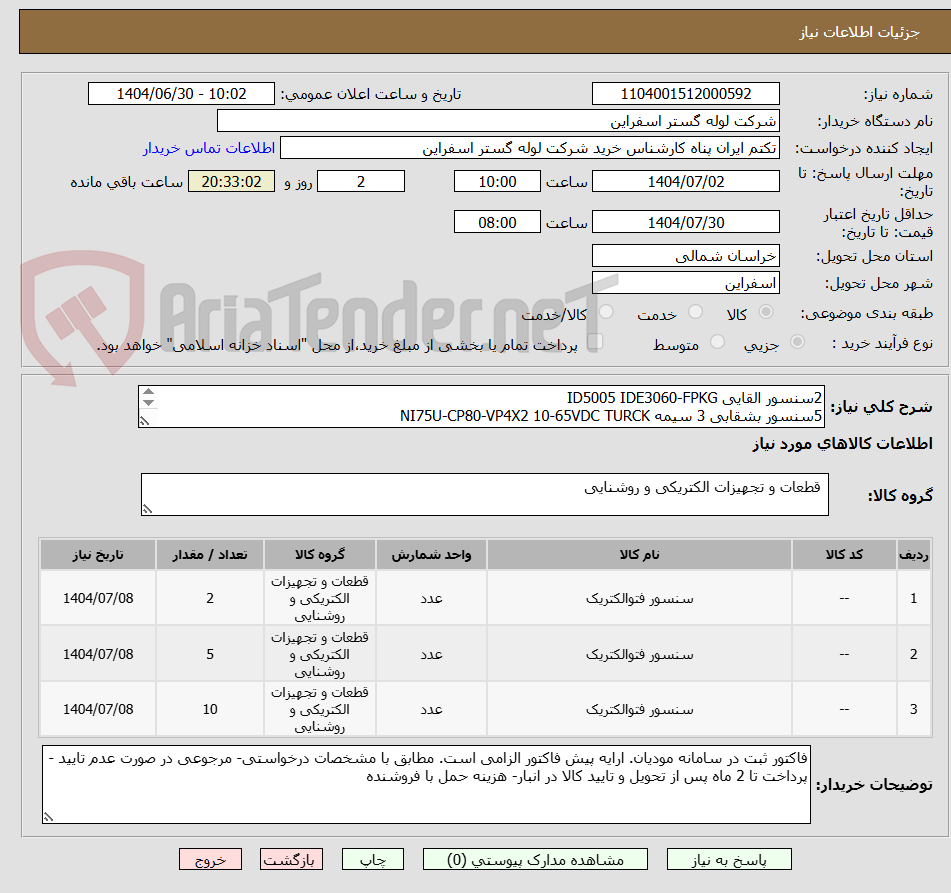This screenshot has width=951, height=893.
Task: Select متوسط as purchase process type
Action: (718, 340)
